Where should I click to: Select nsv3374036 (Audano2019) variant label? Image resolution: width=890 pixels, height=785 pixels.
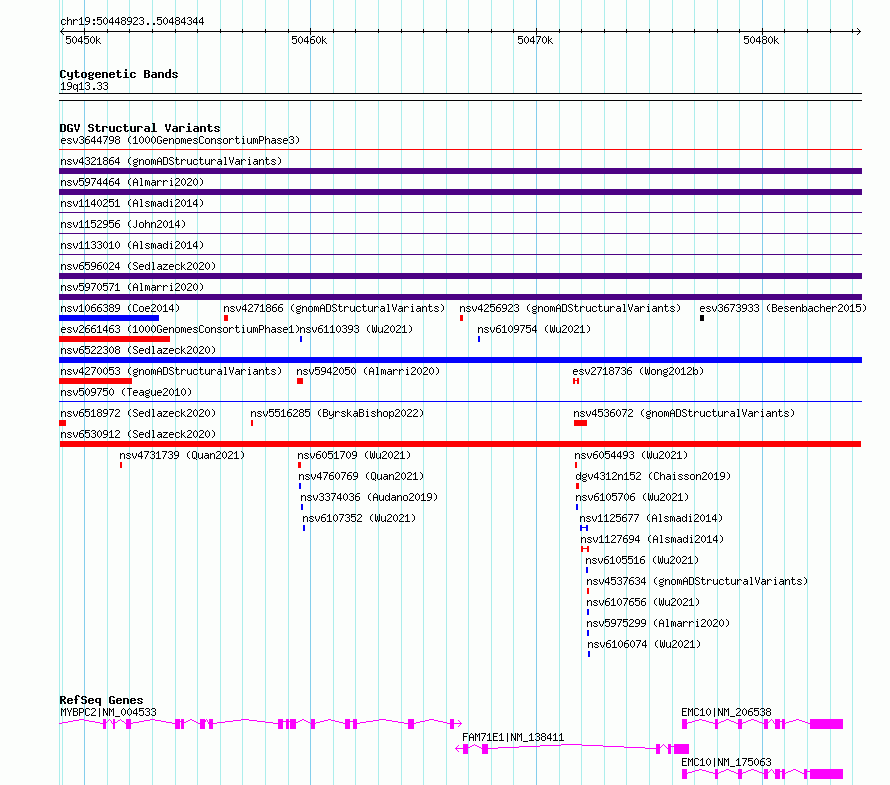click(369, 497)
